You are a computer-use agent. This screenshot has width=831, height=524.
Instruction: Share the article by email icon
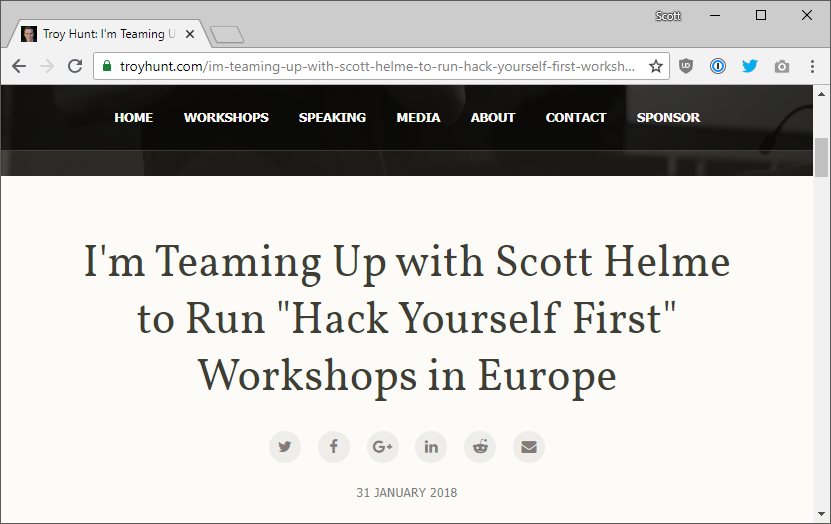(x=529, y=446)
